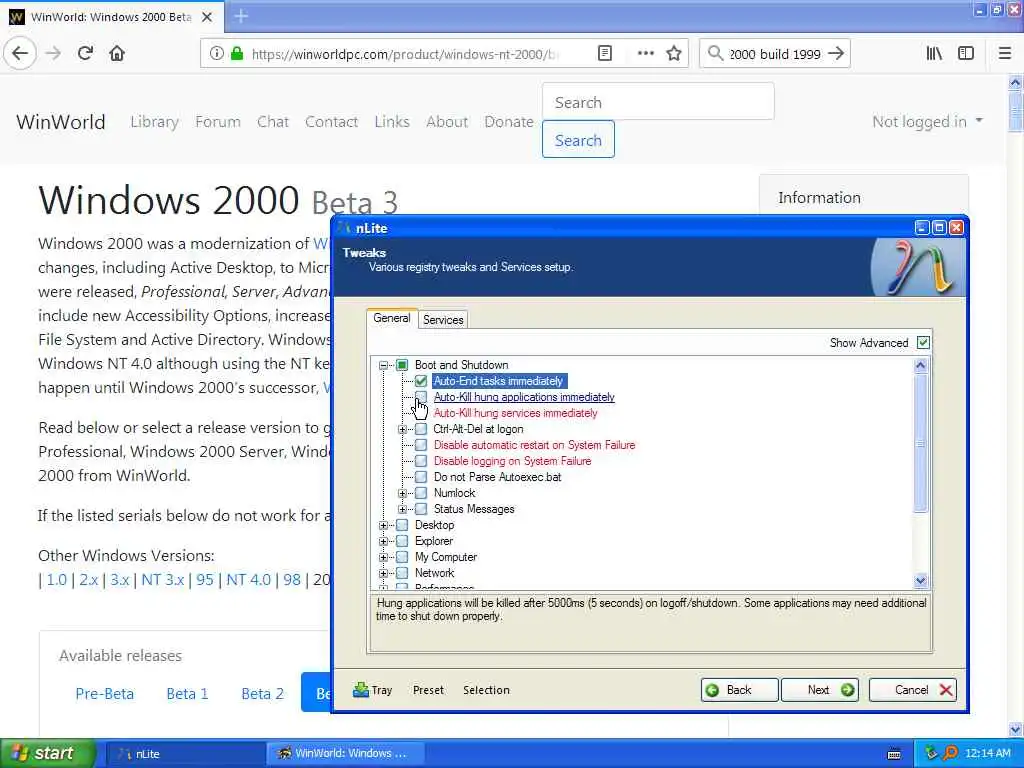Check Do not Parse Autoexec.bat
This screenshot has height=768, width=1024.
point(421,477)
